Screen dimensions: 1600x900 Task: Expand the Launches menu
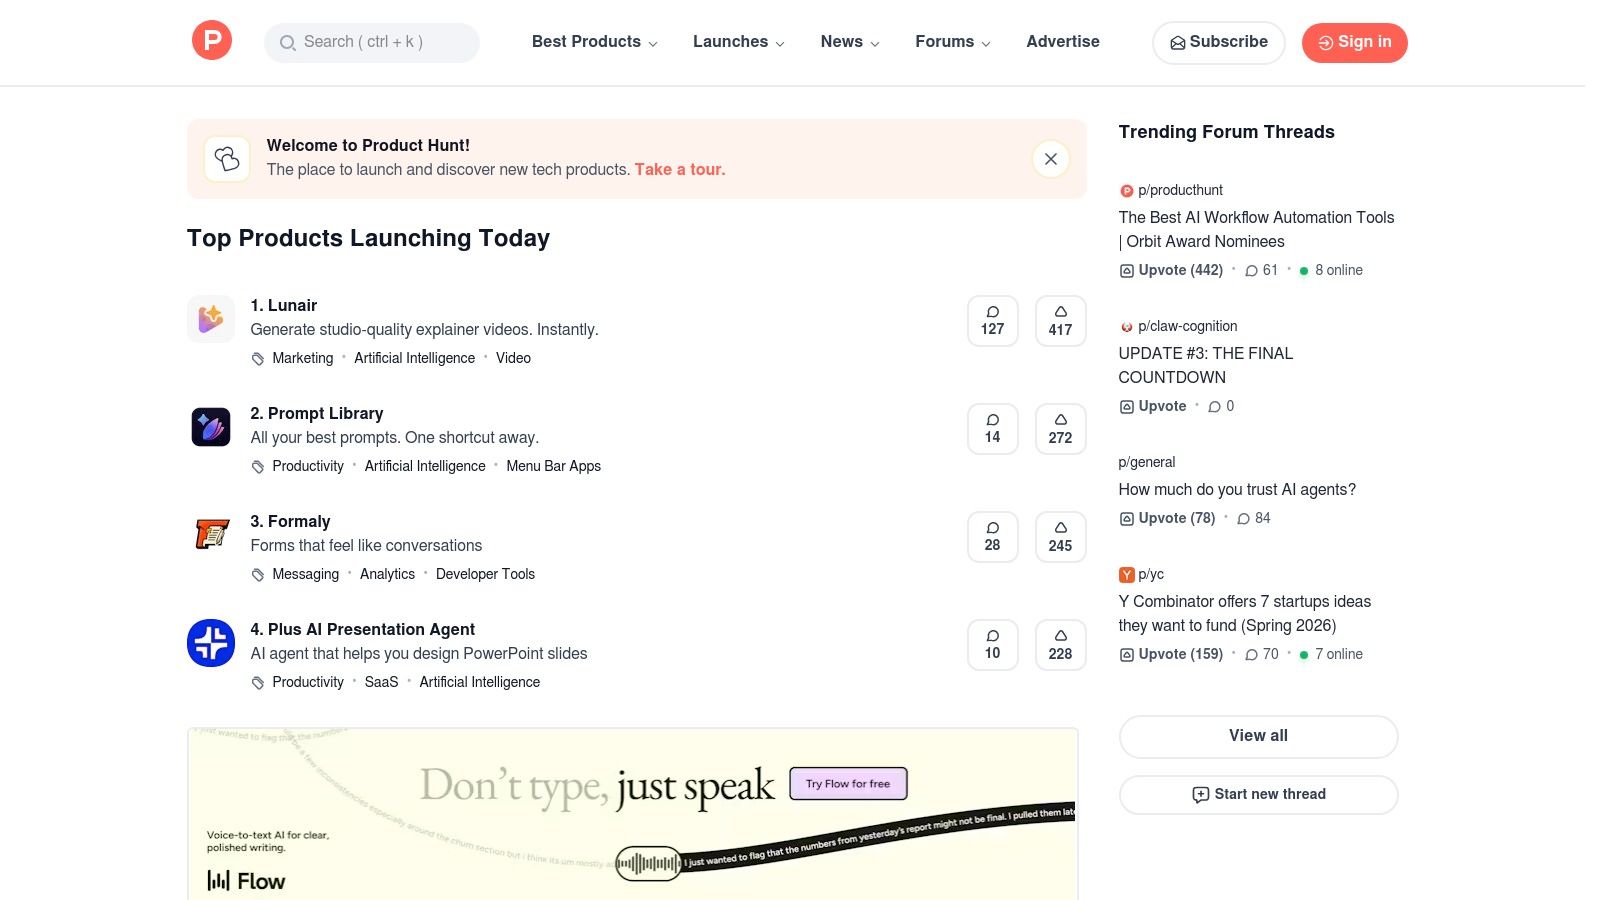tap(739, 42)
